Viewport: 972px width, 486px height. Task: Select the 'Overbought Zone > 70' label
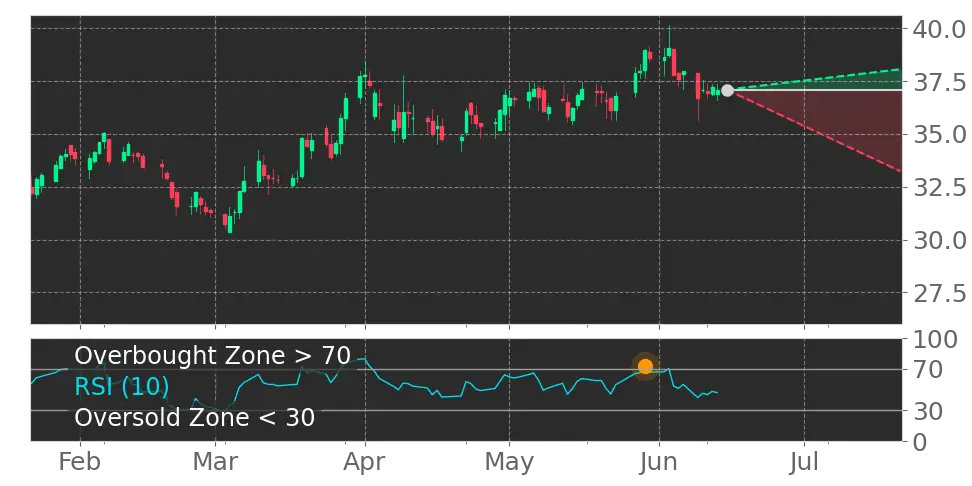tap(212, 356)
